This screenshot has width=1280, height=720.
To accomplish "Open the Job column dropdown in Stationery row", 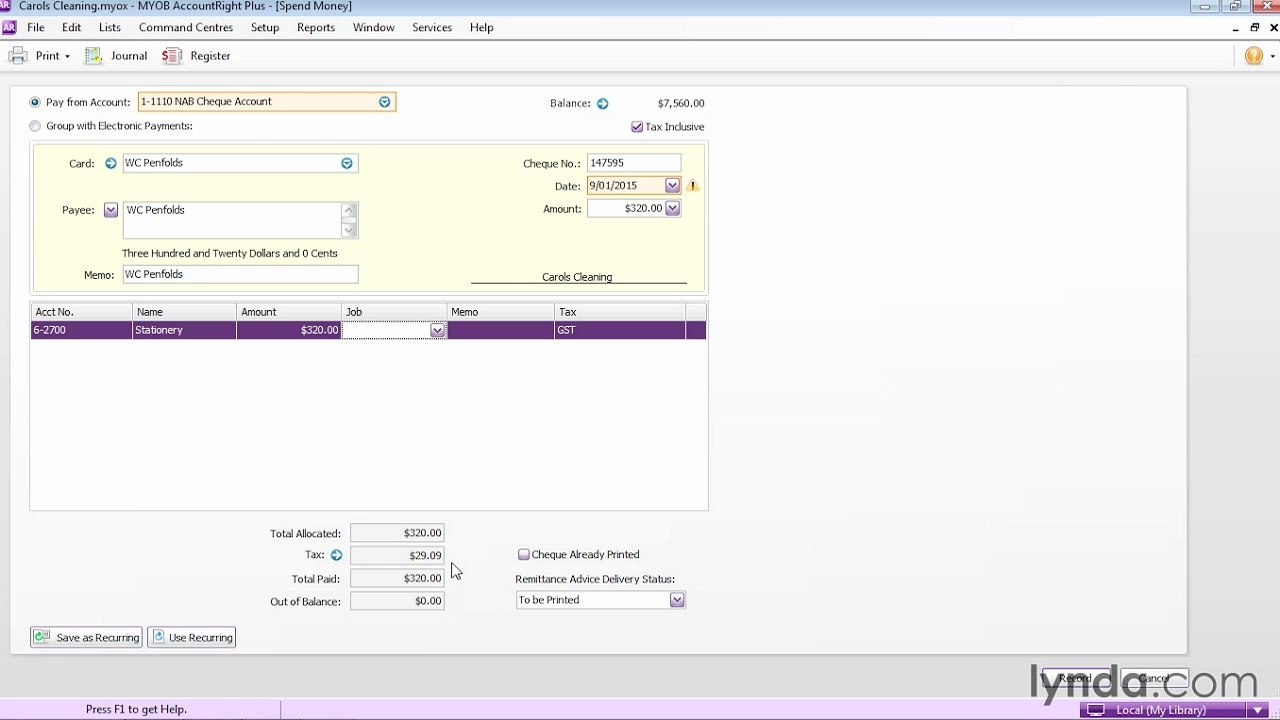I will 437,330.
